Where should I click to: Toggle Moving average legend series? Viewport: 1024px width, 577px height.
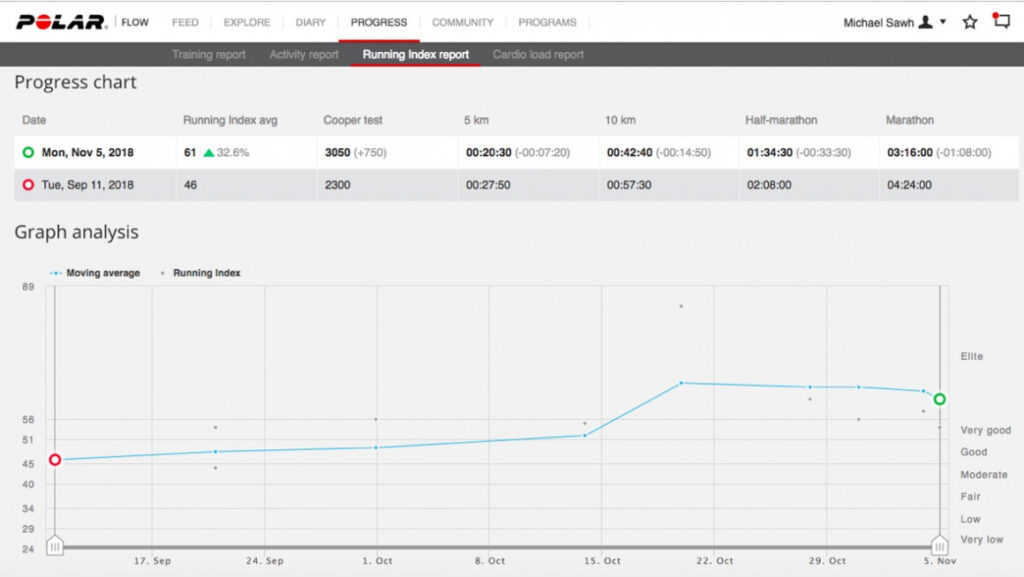pos(97,273)
